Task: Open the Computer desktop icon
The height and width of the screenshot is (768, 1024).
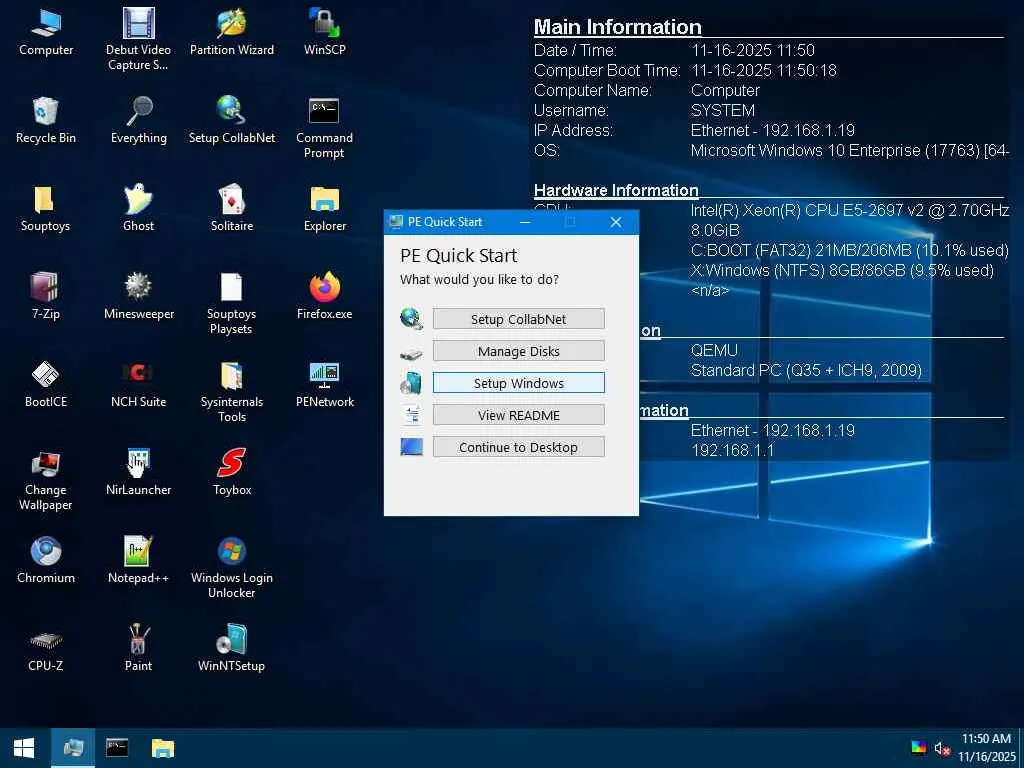Action: click(46, 33)
